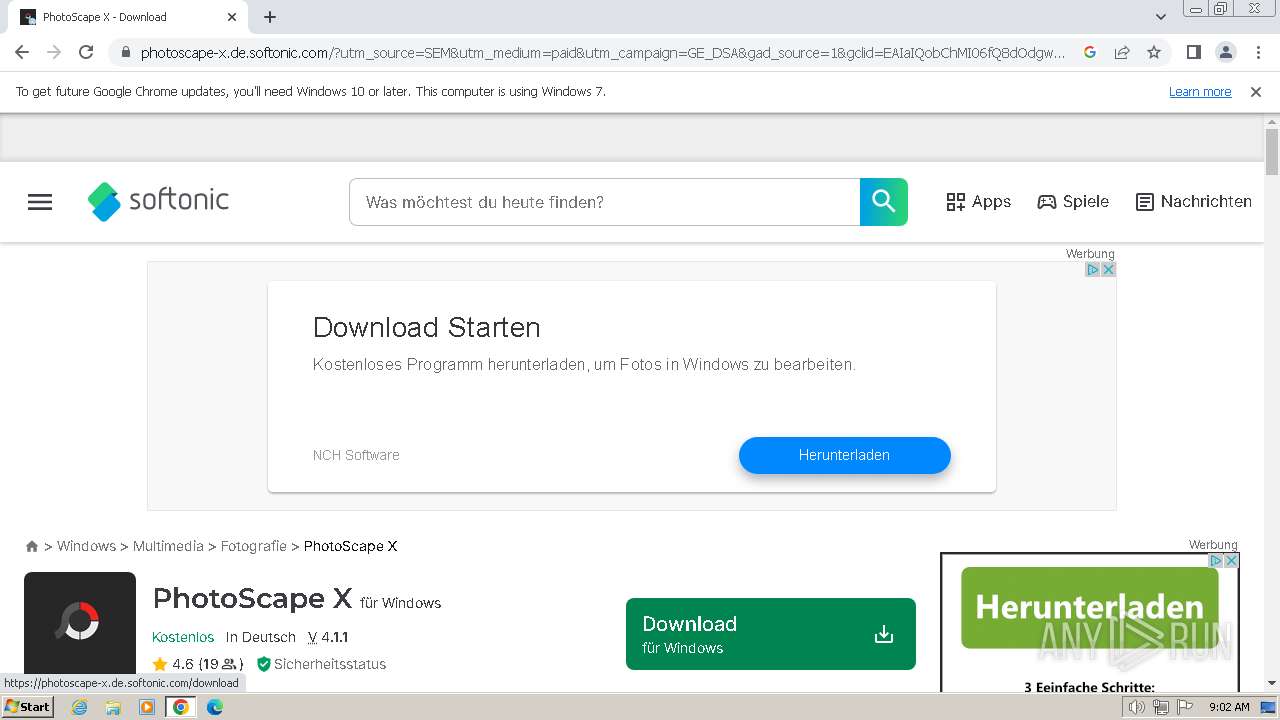
Task: Click the PhotoScape X app icon
Action: (80, 624)
